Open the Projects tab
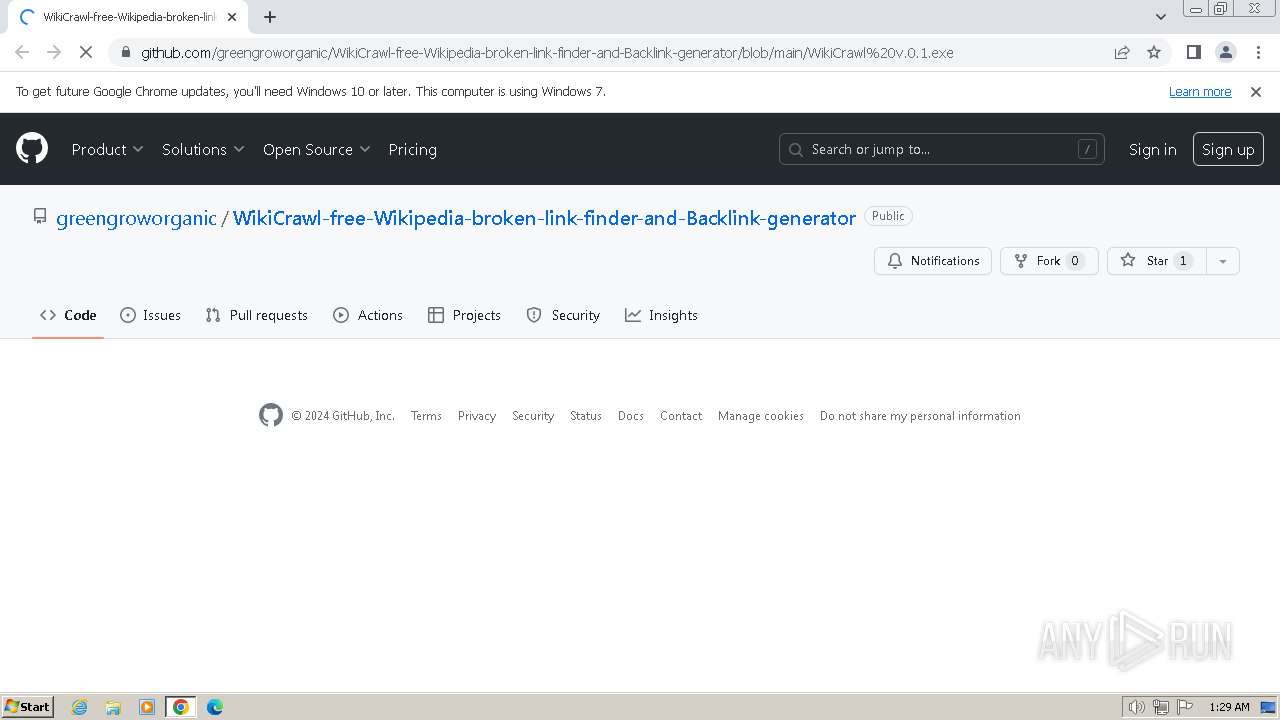The image size is (1280, 720). (x=464, y=315)
